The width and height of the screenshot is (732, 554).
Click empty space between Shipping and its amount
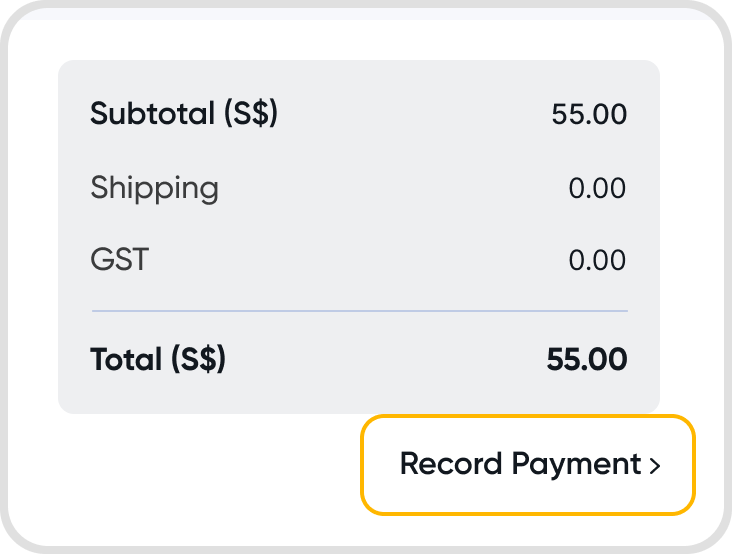coord(390,188)
